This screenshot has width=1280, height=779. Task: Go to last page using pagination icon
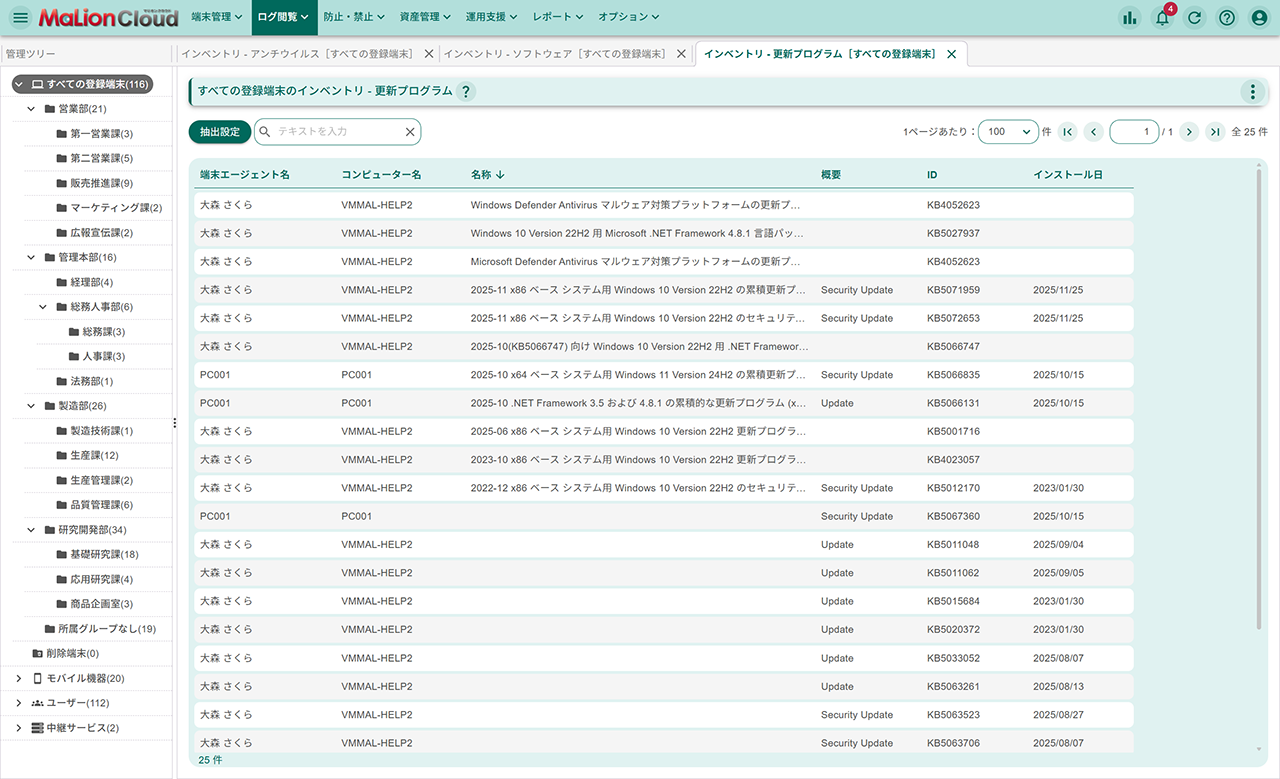pos(1215,132)
